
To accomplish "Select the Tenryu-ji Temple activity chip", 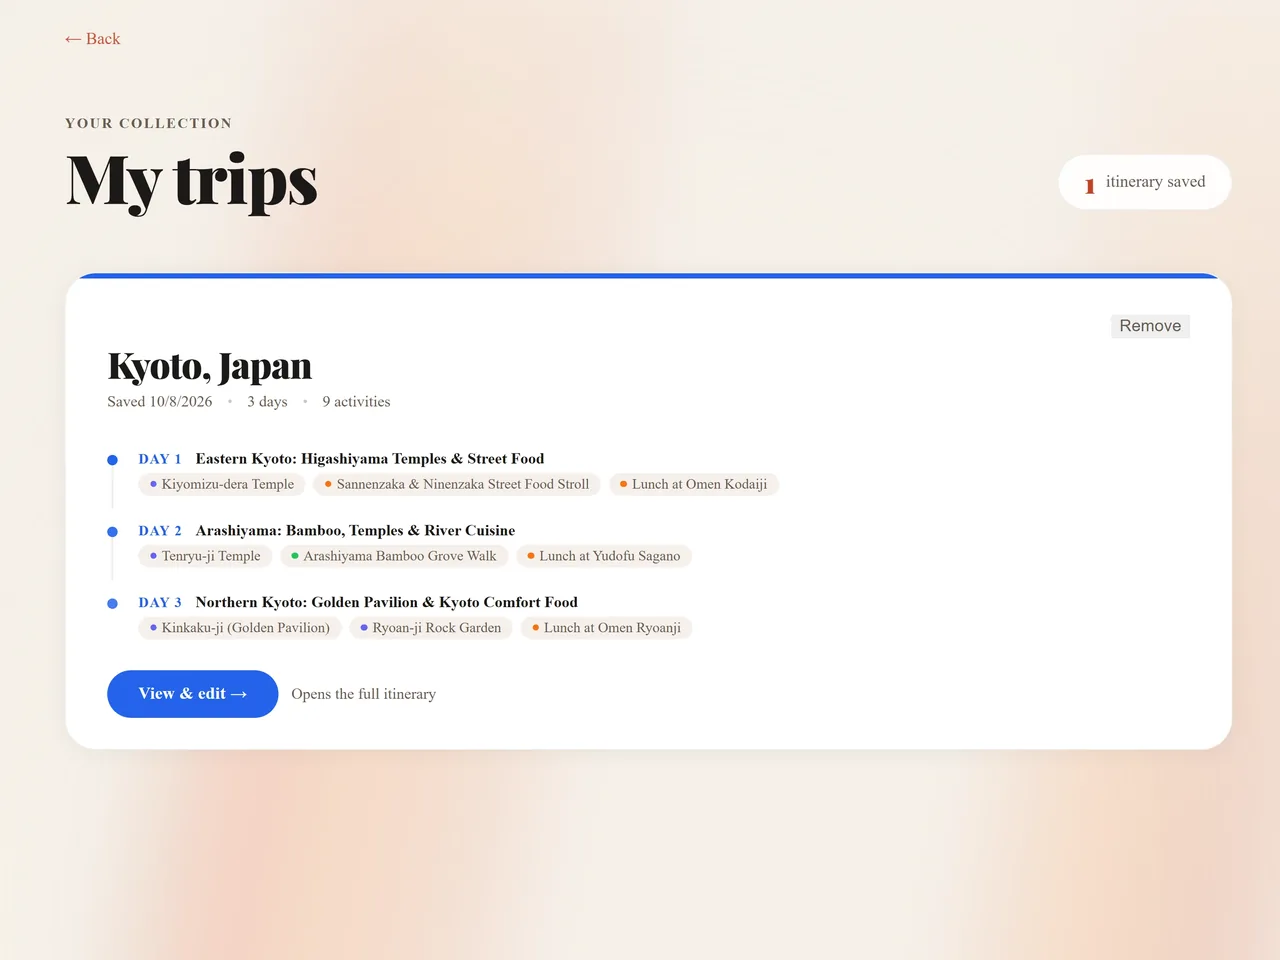I will (205, 556).
